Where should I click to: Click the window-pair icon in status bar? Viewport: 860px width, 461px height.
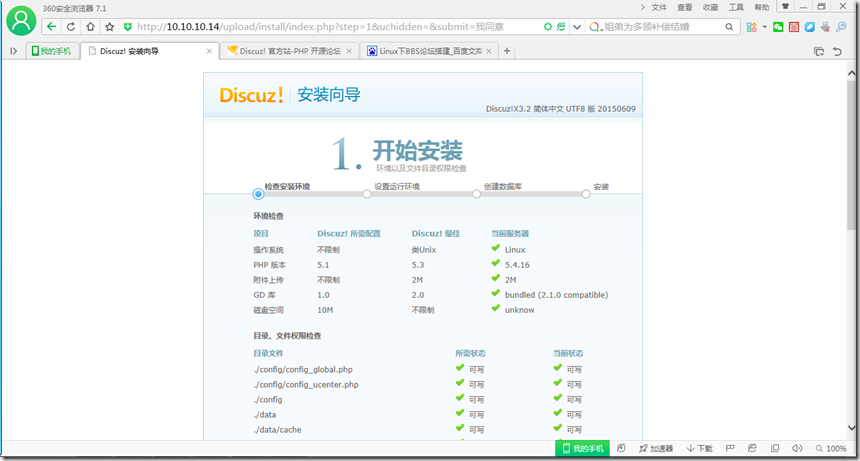(774, 448)
